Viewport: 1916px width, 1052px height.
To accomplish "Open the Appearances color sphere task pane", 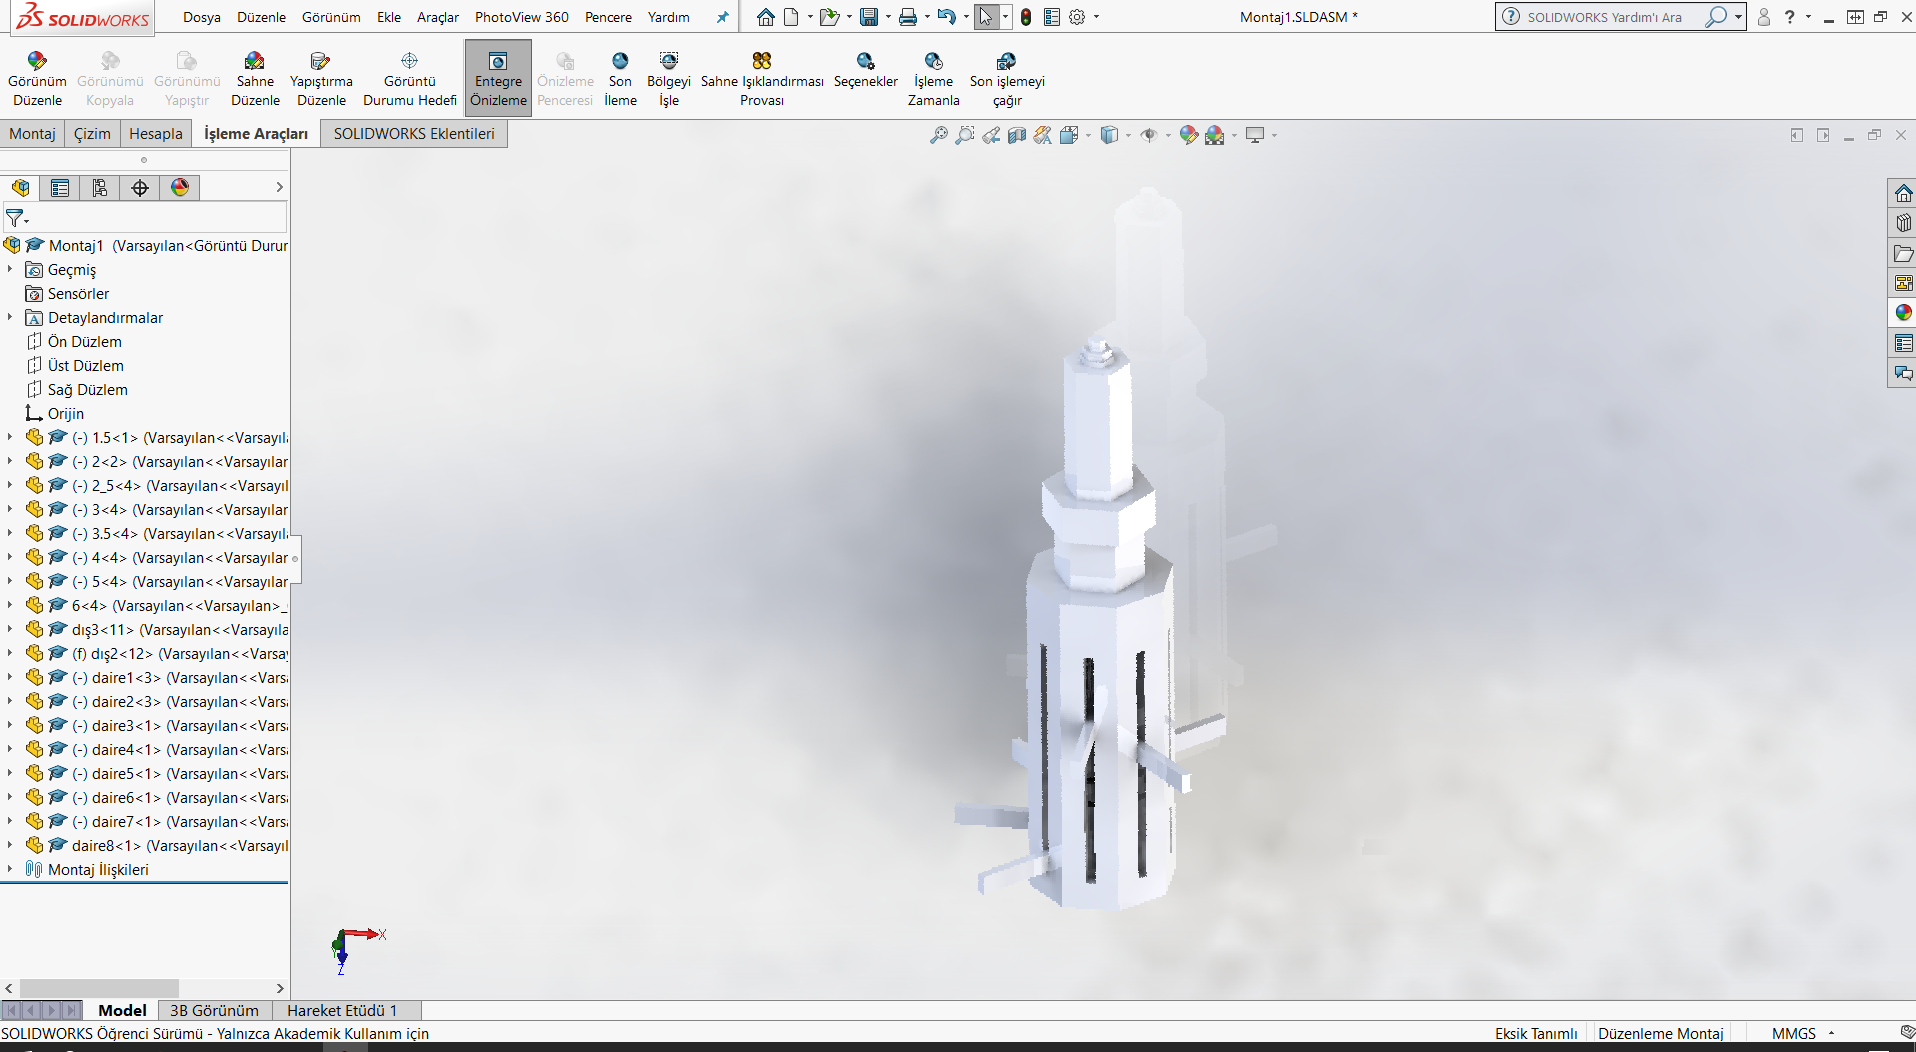I will coord(1903,313).
